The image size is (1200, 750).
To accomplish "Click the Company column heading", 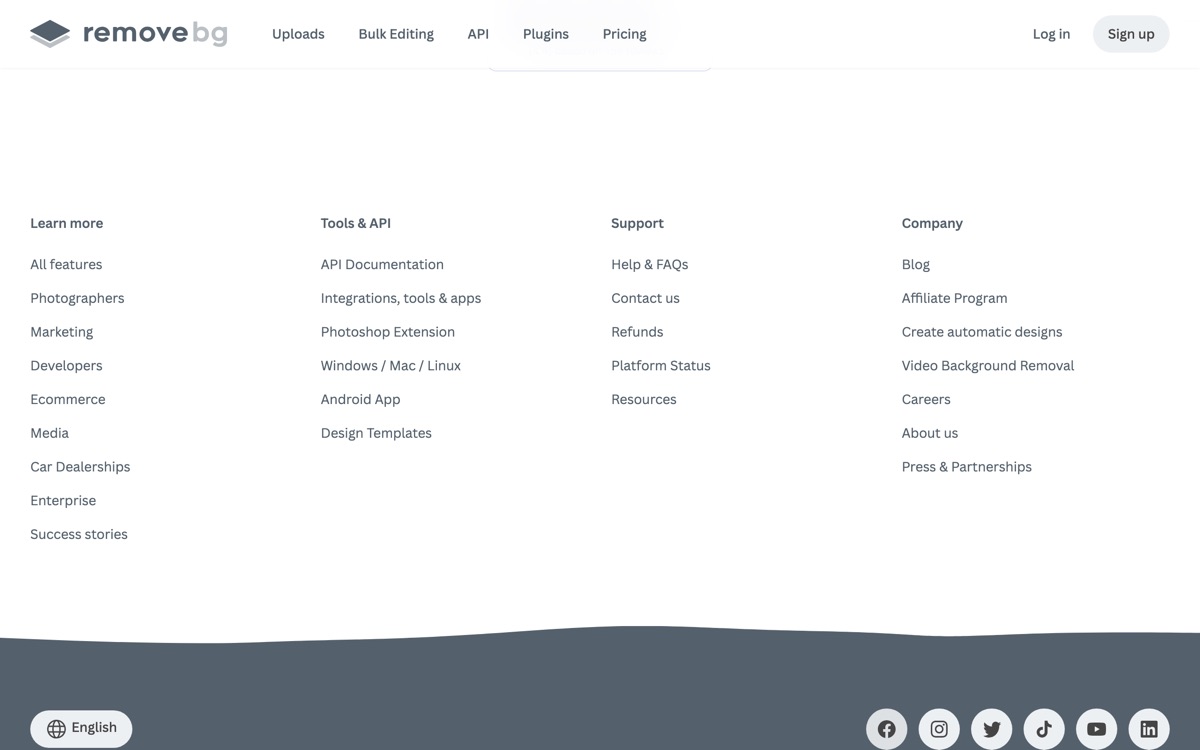I will click(x=932, y=223).
